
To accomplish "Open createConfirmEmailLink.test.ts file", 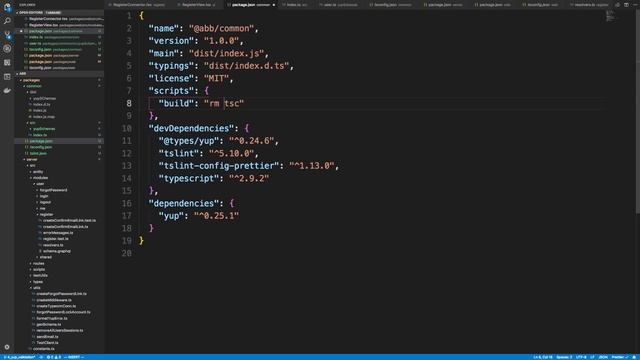I will pyautogui.click(x=69, y=221).
